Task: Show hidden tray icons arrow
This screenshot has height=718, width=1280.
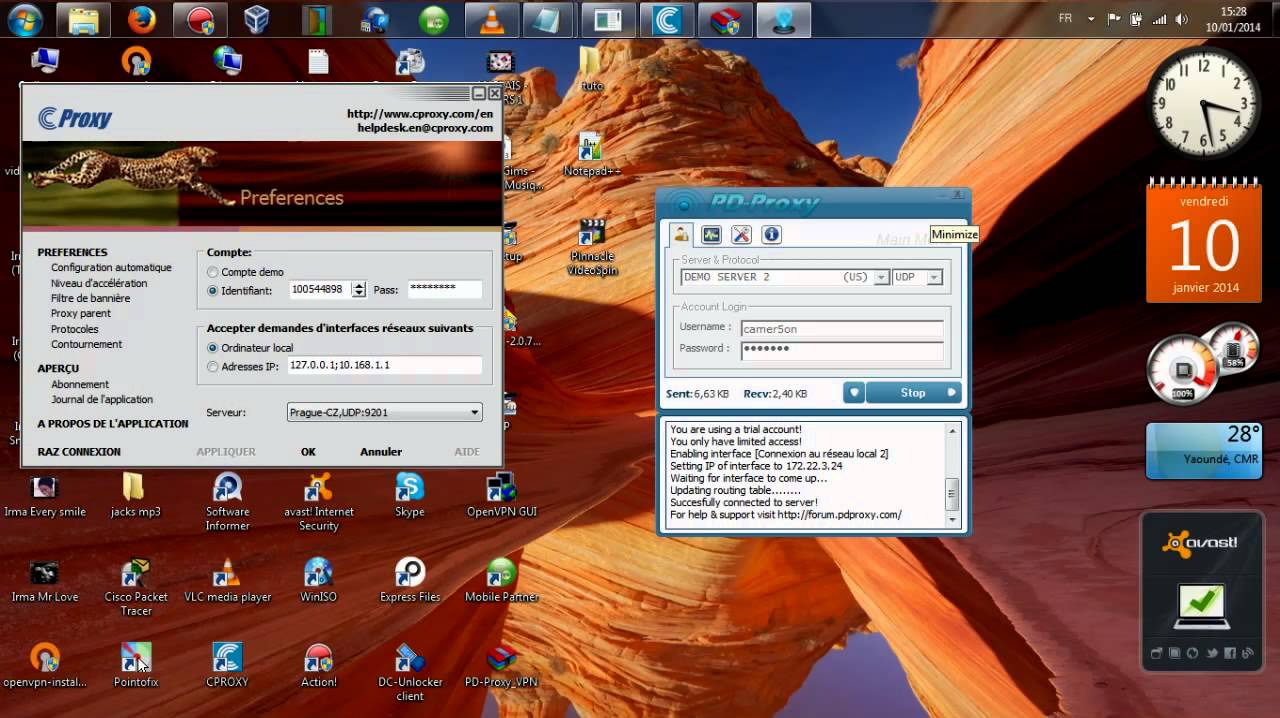Action: point(1091,19)
